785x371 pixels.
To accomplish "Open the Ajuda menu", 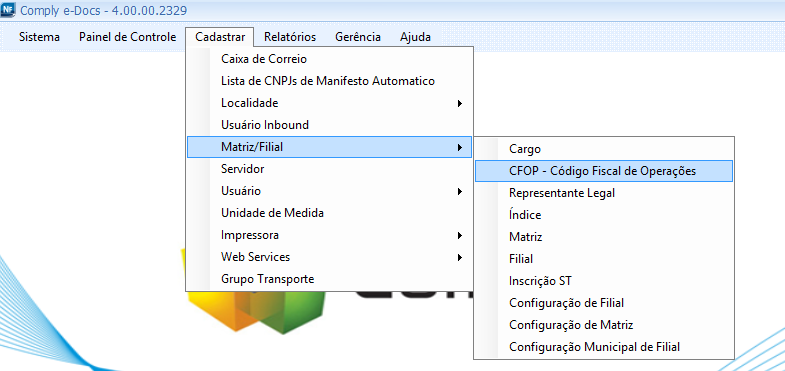I will pos(416,37).
